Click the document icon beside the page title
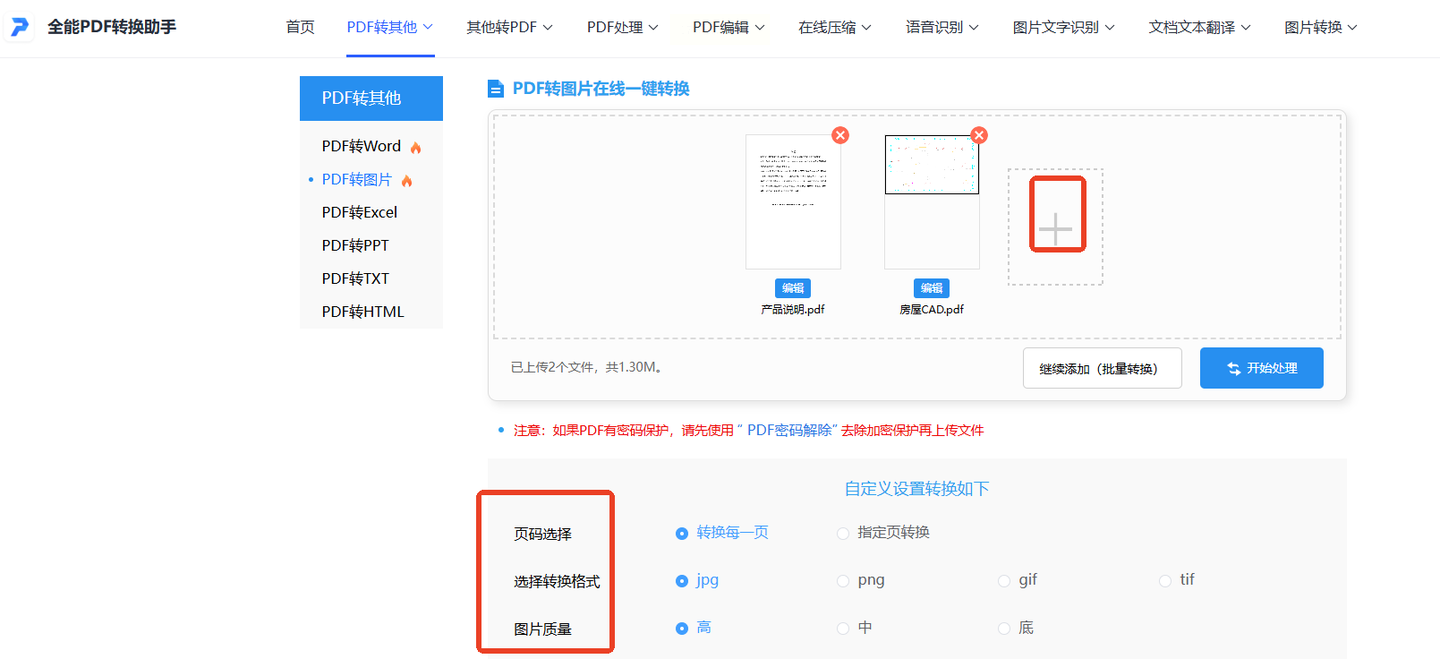Screen dimensions: 1440x659 [495, 89]
